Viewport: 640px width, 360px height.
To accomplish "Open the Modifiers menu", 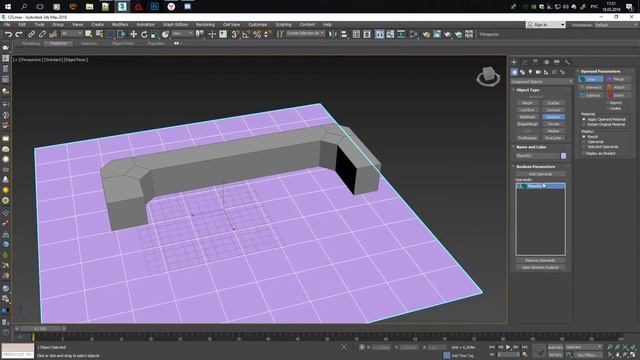I will tap(120, 24).
